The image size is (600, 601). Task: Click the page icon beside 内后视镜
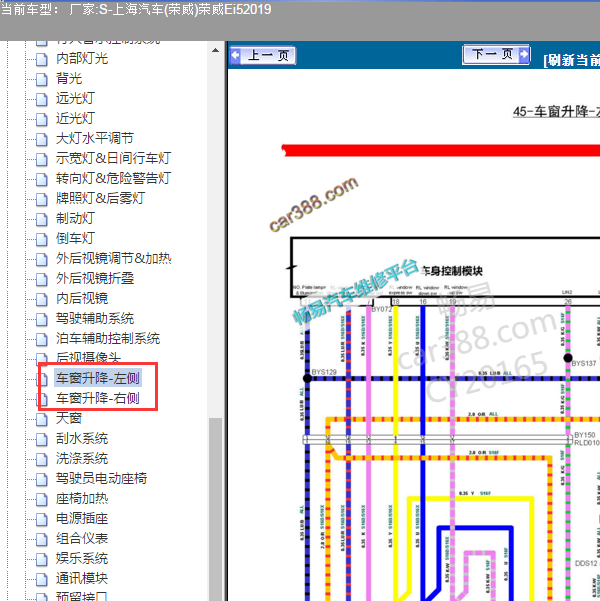(42, 299)
